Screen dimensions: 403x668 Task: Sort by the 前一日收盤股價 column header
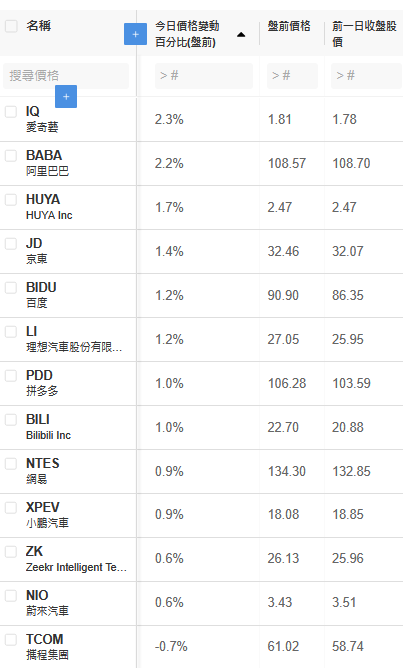364,34
